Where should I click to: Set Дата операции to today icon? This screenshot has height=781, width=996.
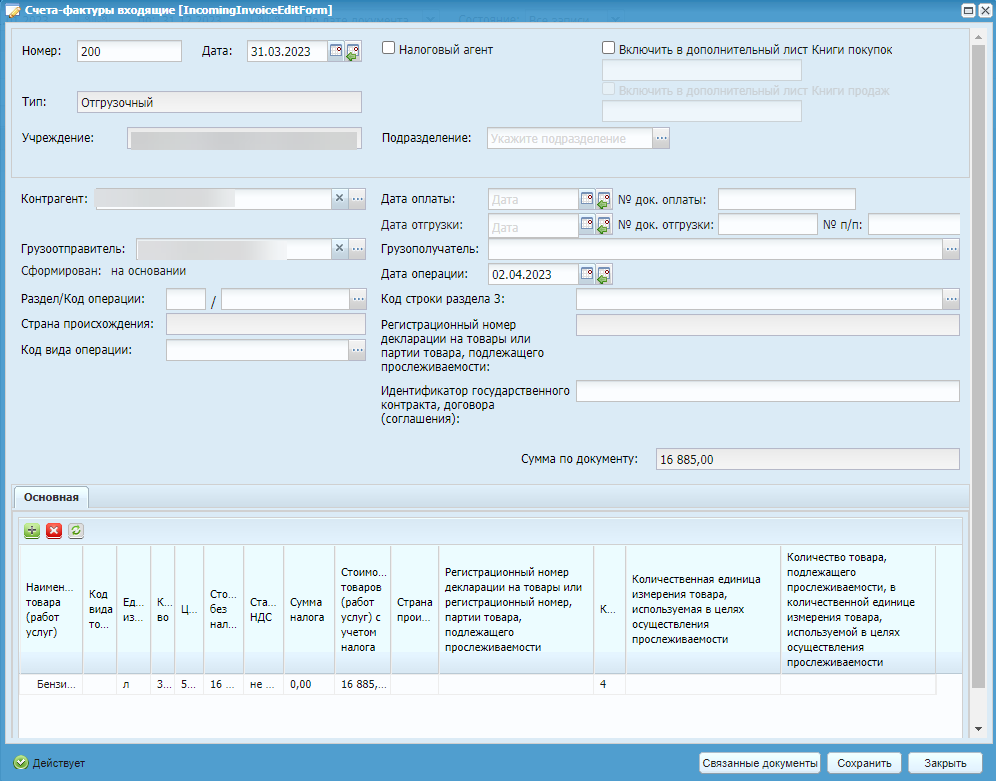click(603, 274)
